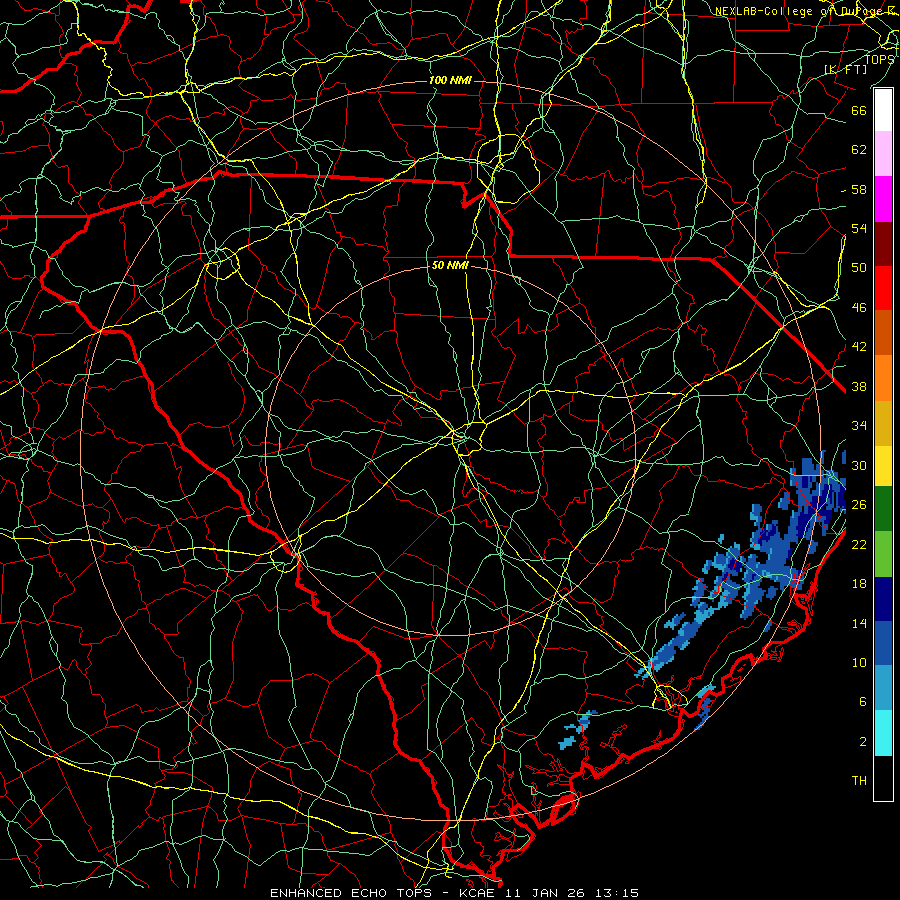This screenshot has height=900, width=900.
Task: Click the legend value 46
Action: (859, 308)
